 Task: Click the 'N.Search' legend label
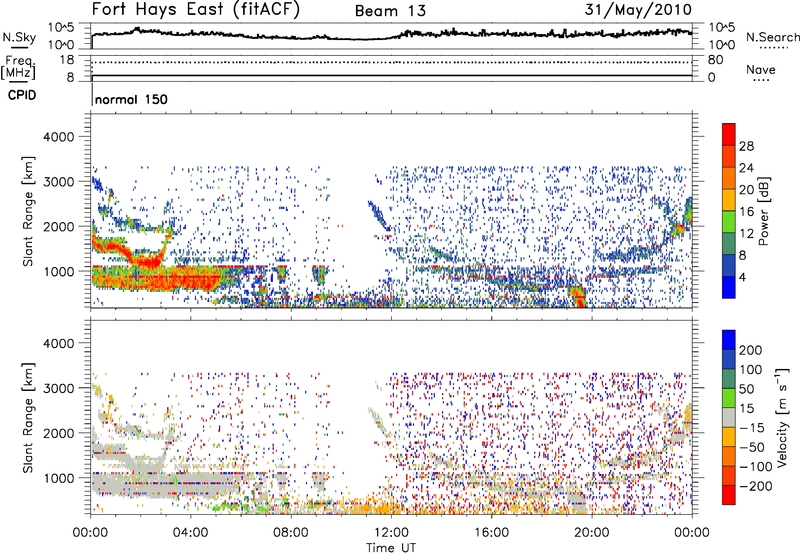pos(772,37)
